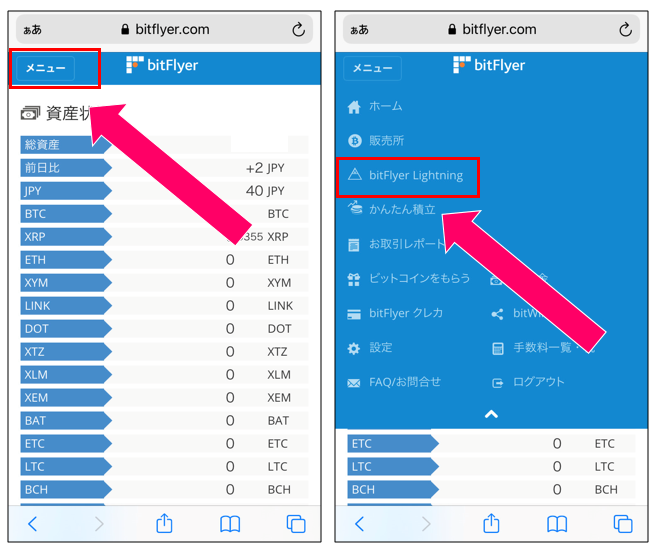Viewport: 657px width, 549px height.
Task: Open かんたん積立 from the menu
Action: [402, 210]
